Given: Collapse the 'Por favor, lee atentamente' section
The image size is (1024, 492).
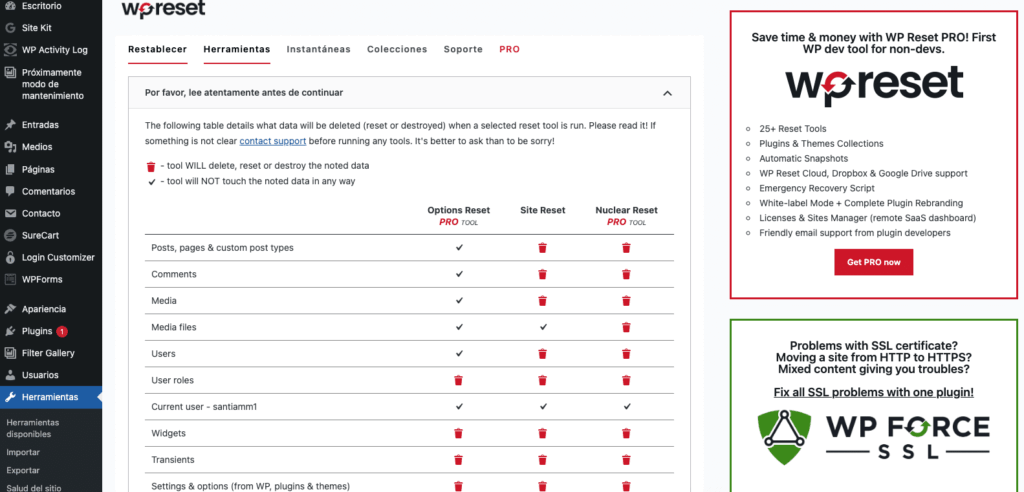Looking at the screenshot, I should point(667,93).
